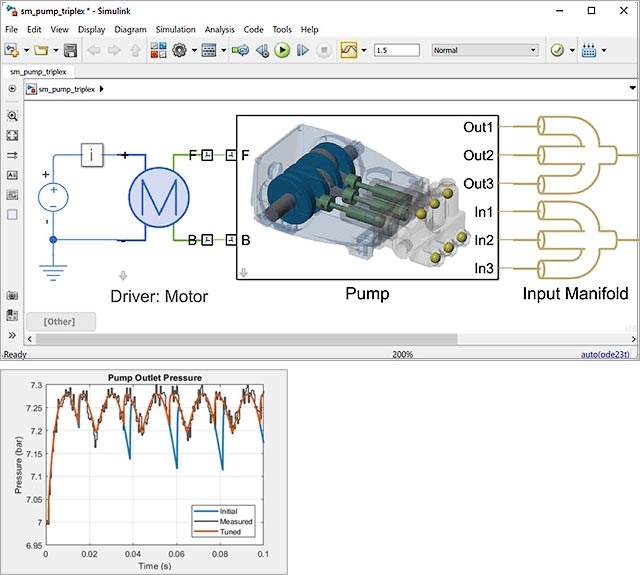640x575 pixels.
Task: Click the Step Back button
Action: coord(262,50)
